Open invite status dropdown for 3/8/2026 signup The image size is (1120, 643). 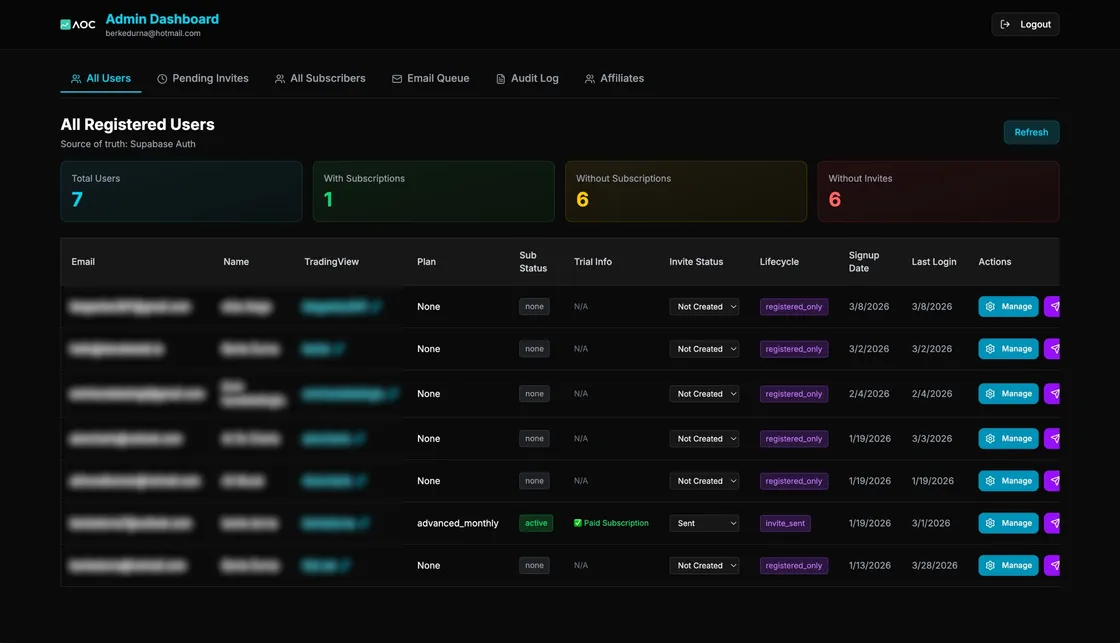pos(704,306)
